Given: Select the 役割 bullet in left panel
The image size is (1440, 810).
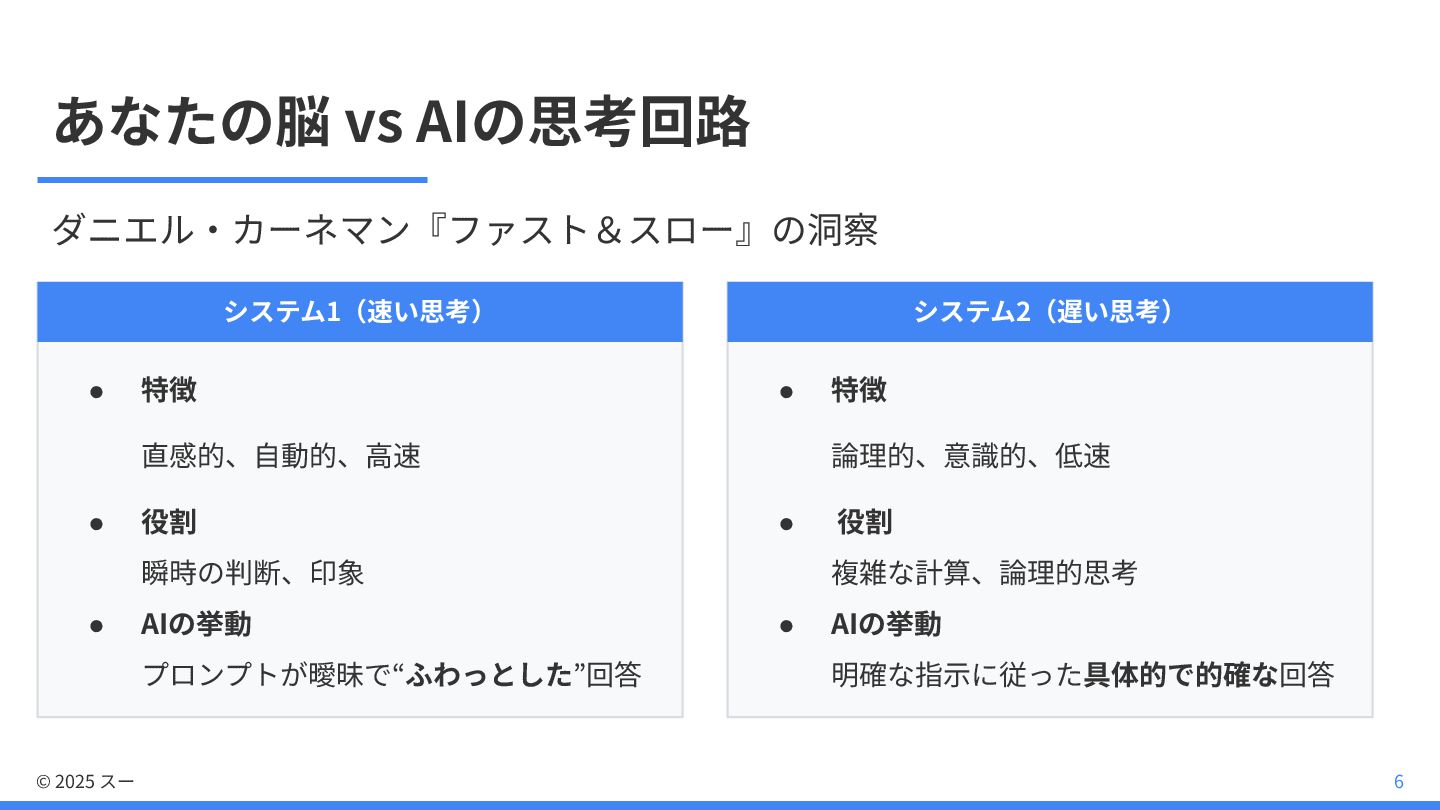Looking at the screenshot, I should [169, 522].
